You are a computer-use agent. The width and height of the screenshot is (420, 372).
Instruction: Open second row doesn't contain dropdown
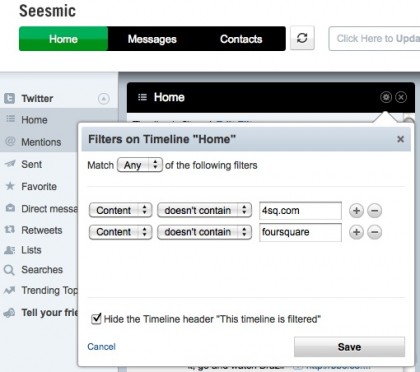[204, 232]
